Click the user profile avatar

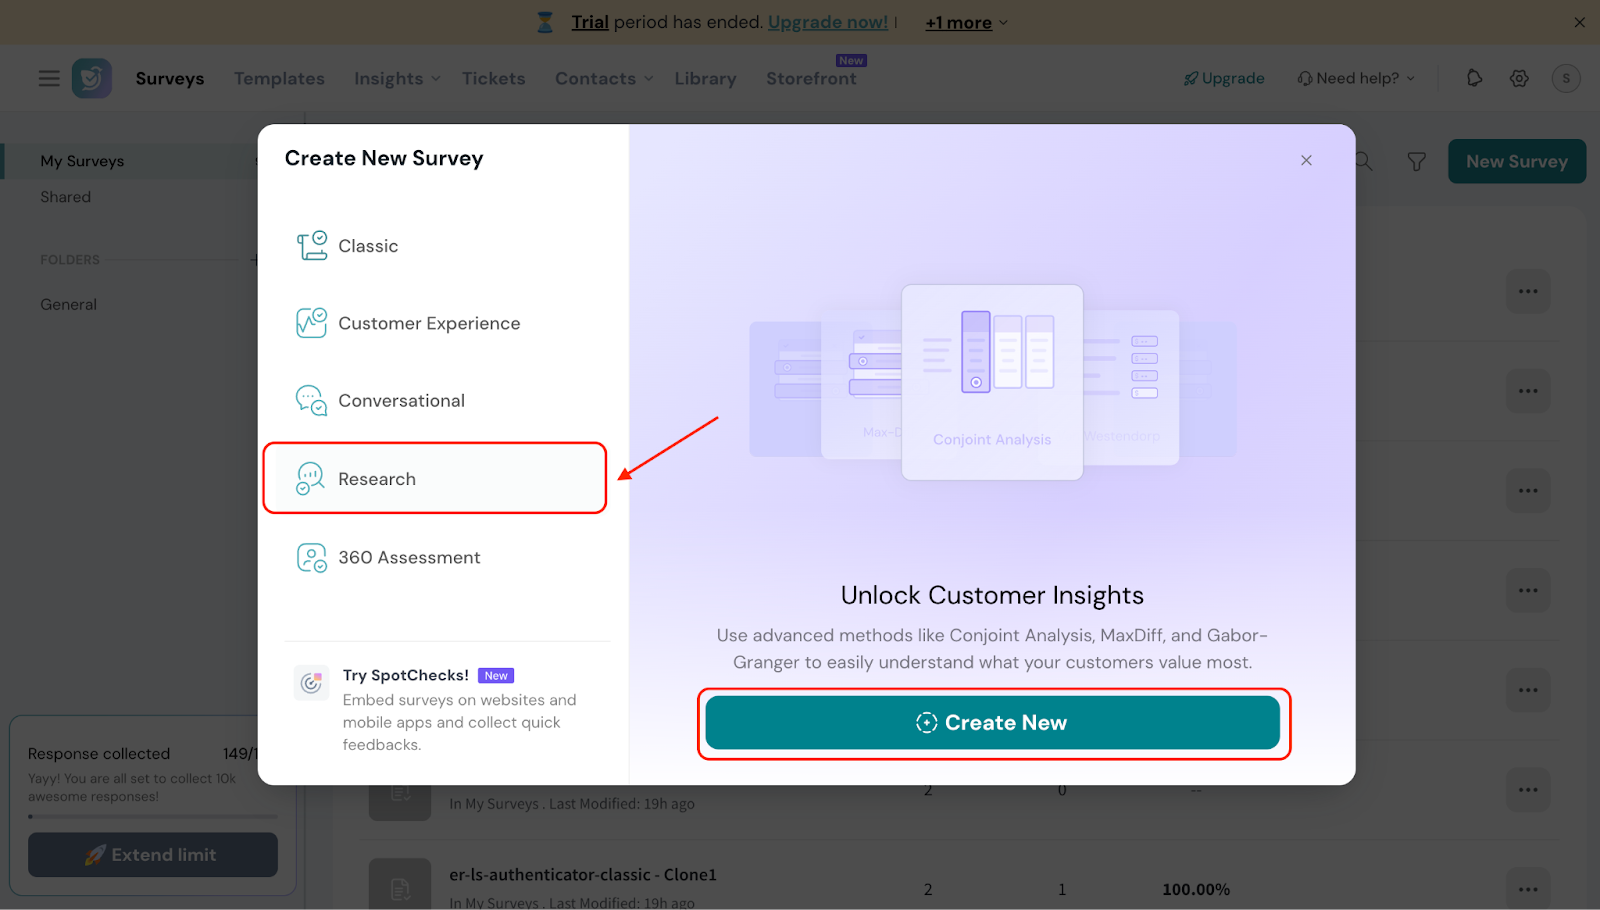1565,78
